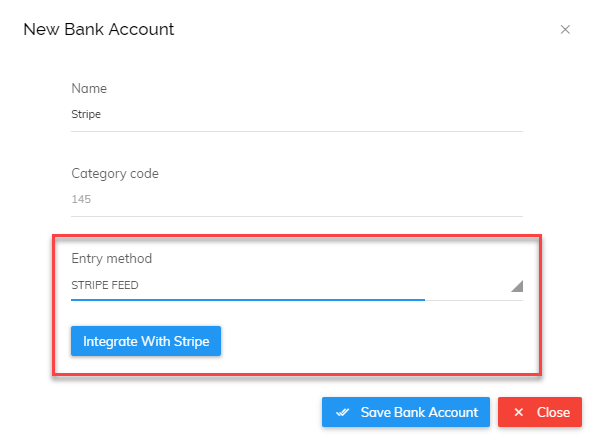594x442 pixels.
Task: Click the Entry method label
Action: pos(112,258)
